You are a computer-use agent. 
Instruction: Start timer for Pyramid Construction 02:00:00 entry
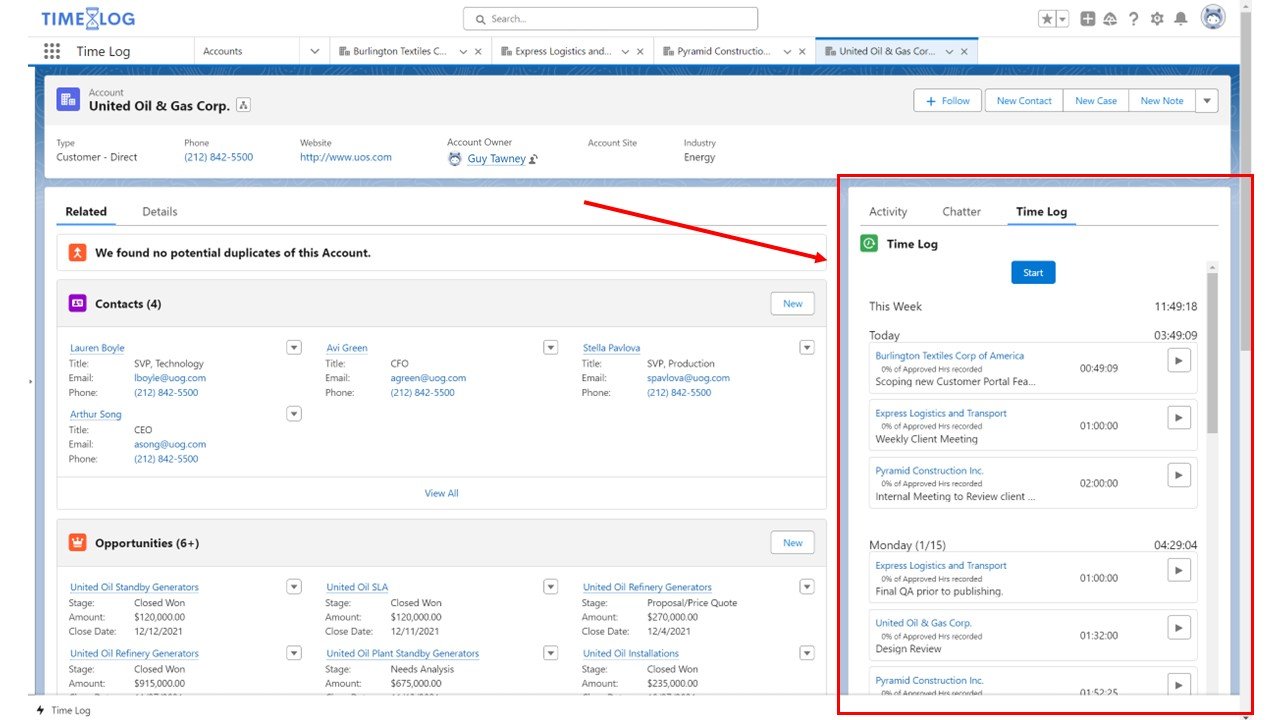point(1179,475)
